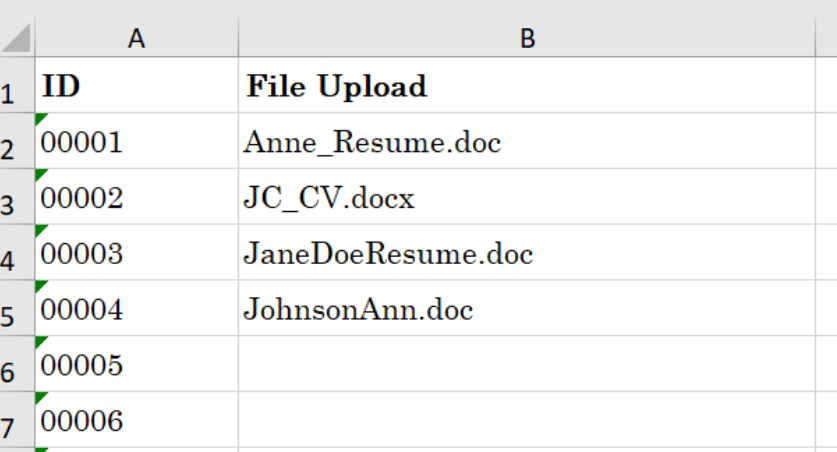This screenshot has width=837, height=452.
Task: Select cell containing JC_CV.docx
Action: click(527, 197)
